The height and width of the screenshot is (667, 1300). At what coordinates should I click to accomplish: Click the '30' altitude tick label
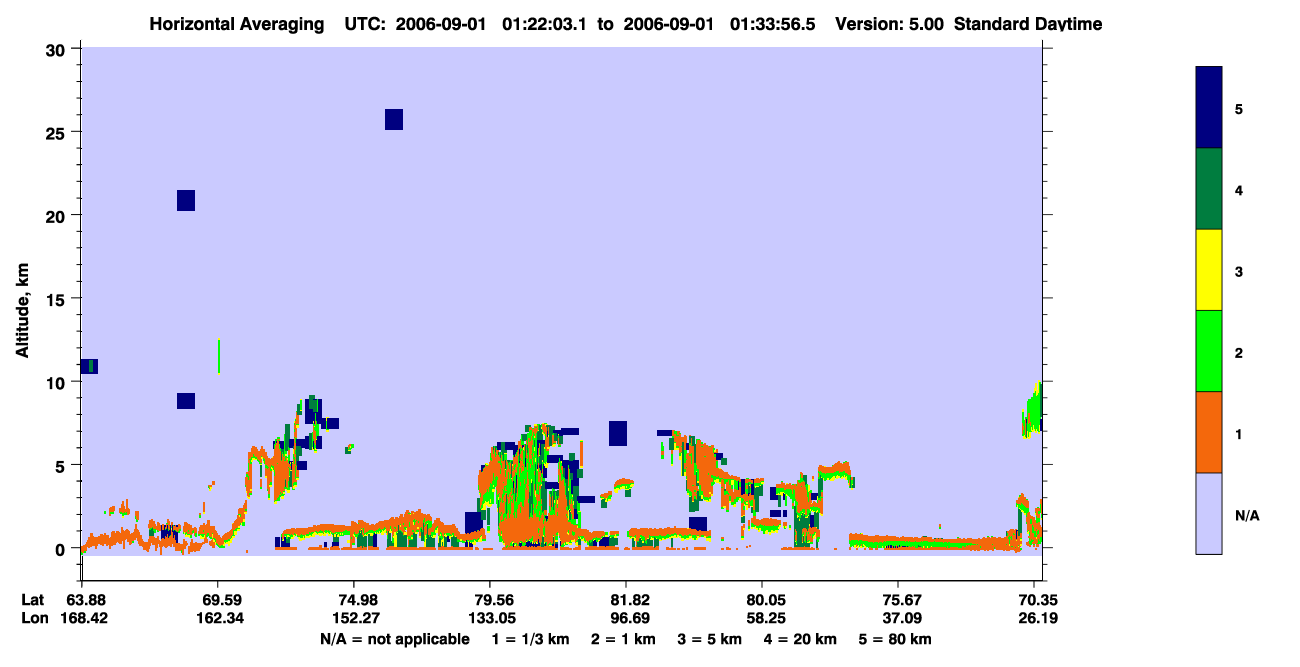tap(56, 49)
